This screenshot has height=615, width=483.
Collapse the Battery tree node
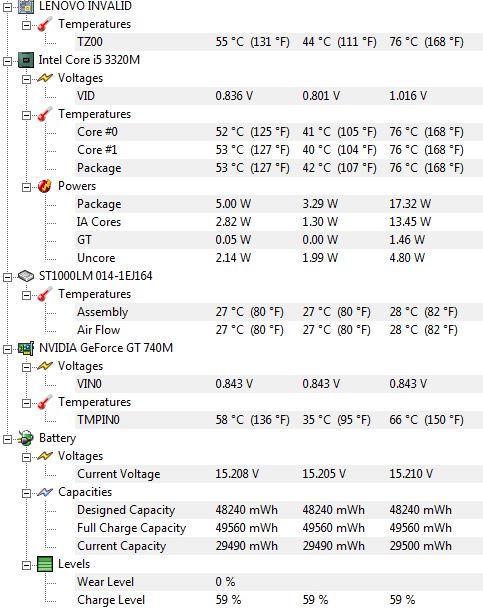[x=7, y=439]
